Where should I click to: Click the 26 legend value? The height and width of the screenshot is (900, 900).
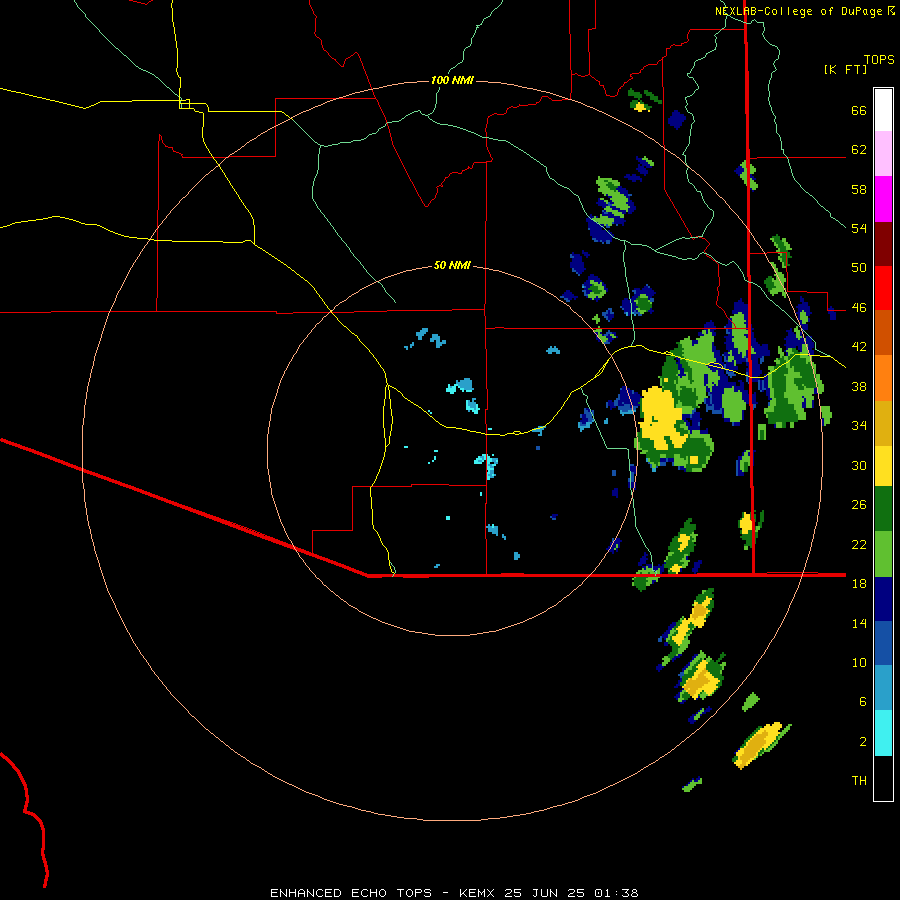click(x=859, y=505)
